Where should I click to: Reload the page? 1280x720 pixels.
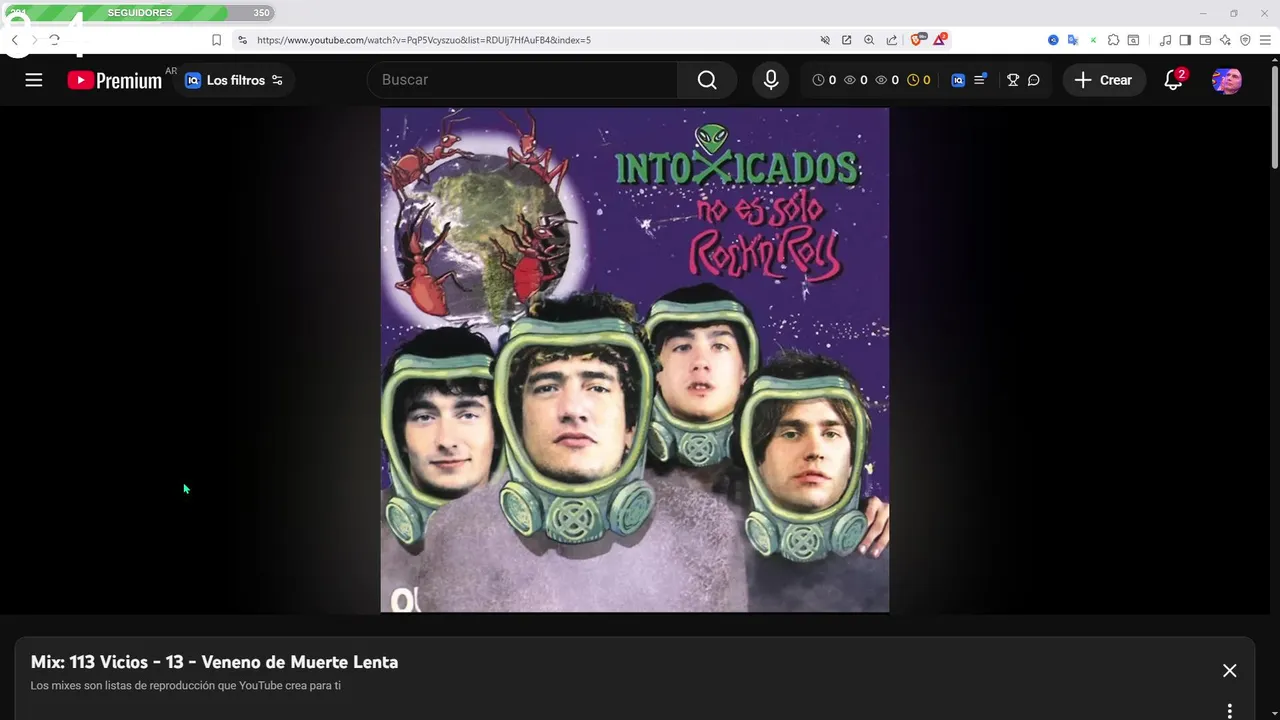click(x=54, y=40)
